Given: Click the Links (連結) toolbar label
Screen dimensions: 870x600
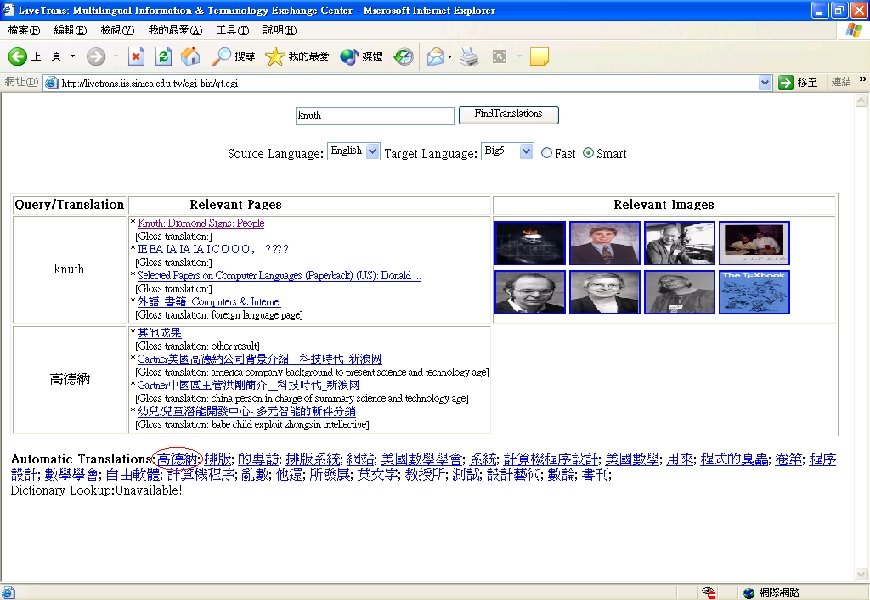Looking at the screenshot, I should [841, 82].
